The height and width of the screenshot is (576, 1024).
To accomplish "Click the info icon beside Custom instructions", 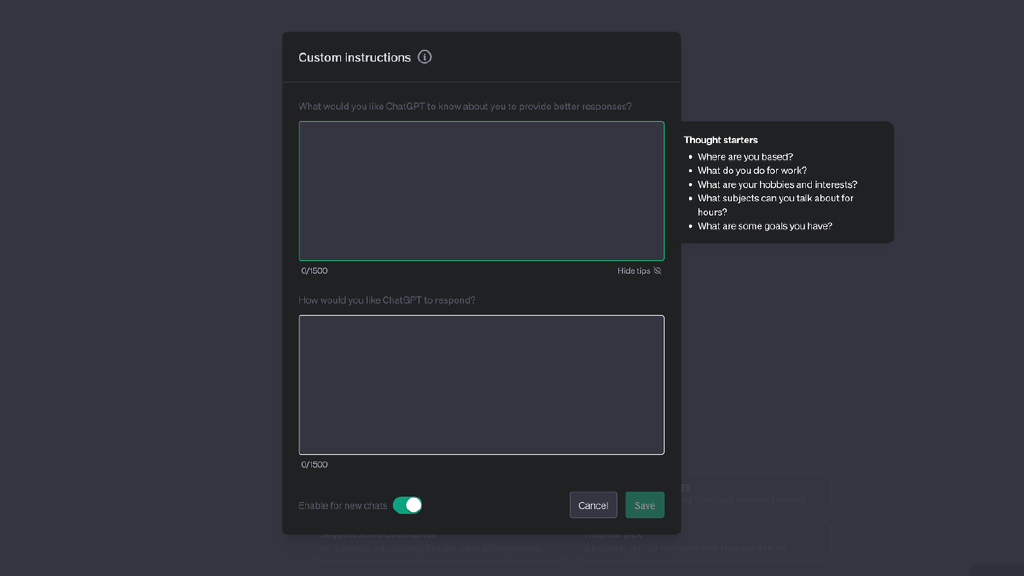I will tap(425, 57).
